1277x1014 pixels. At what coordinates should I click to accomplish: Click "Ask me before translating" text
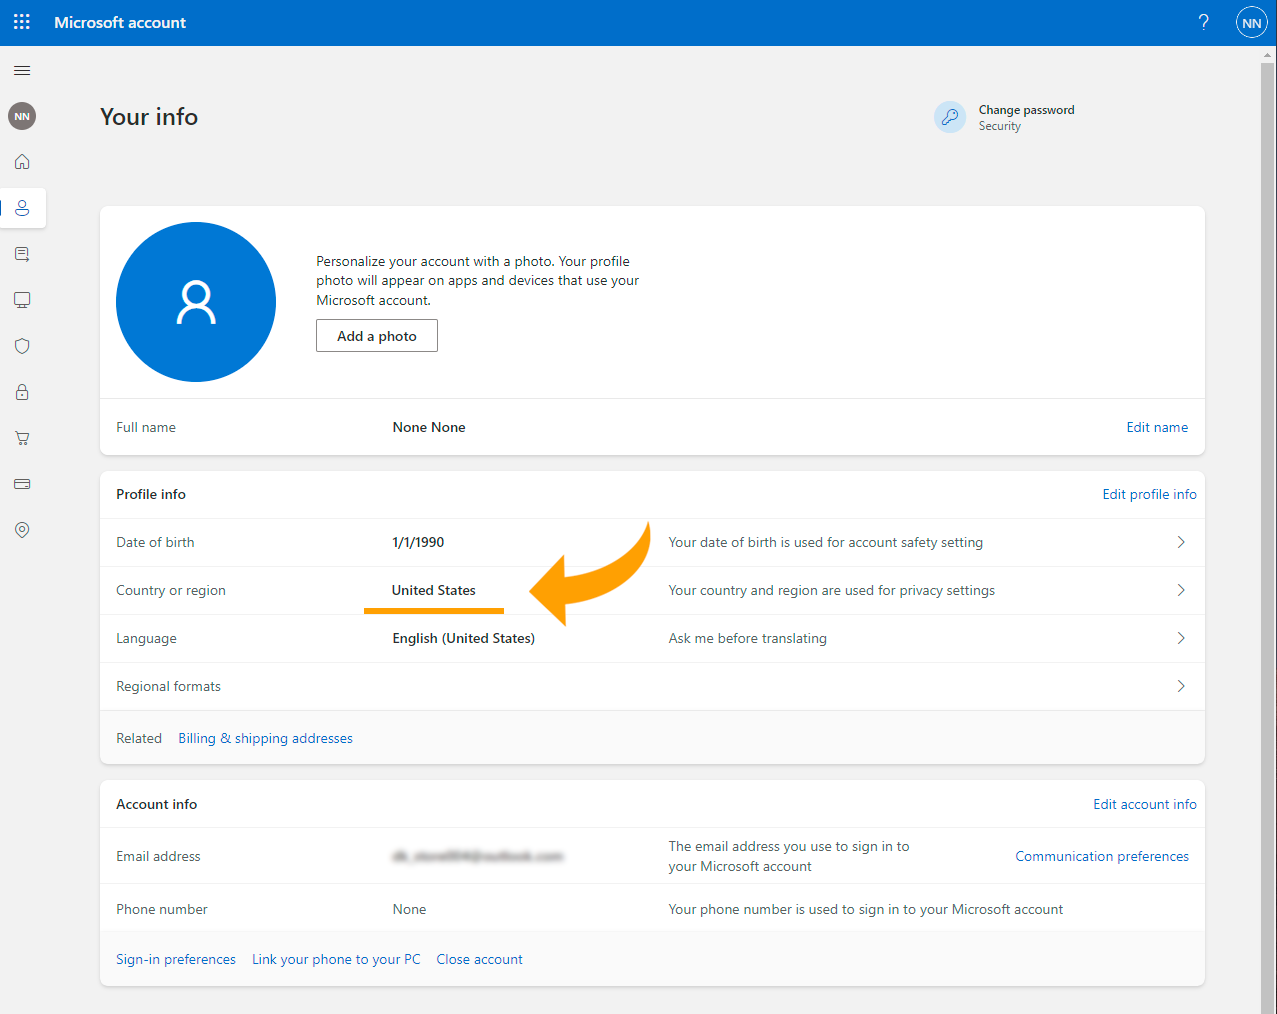click(748, 638)
